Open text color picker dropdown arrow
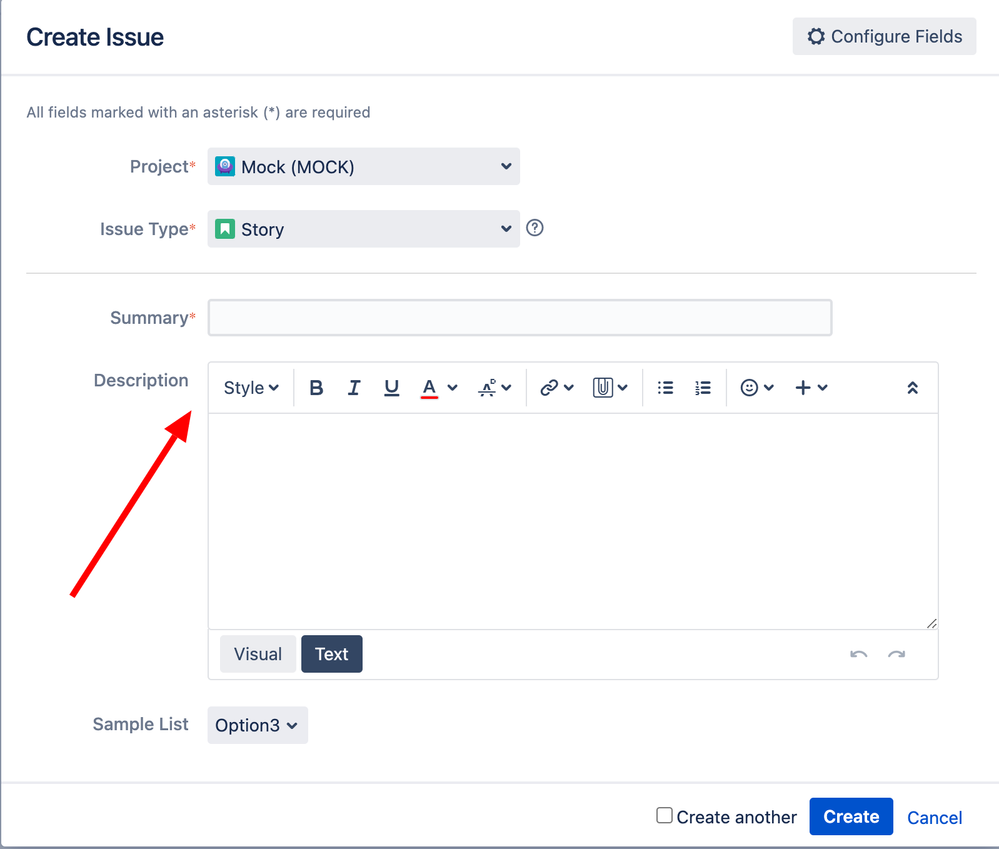 (452, 388)
